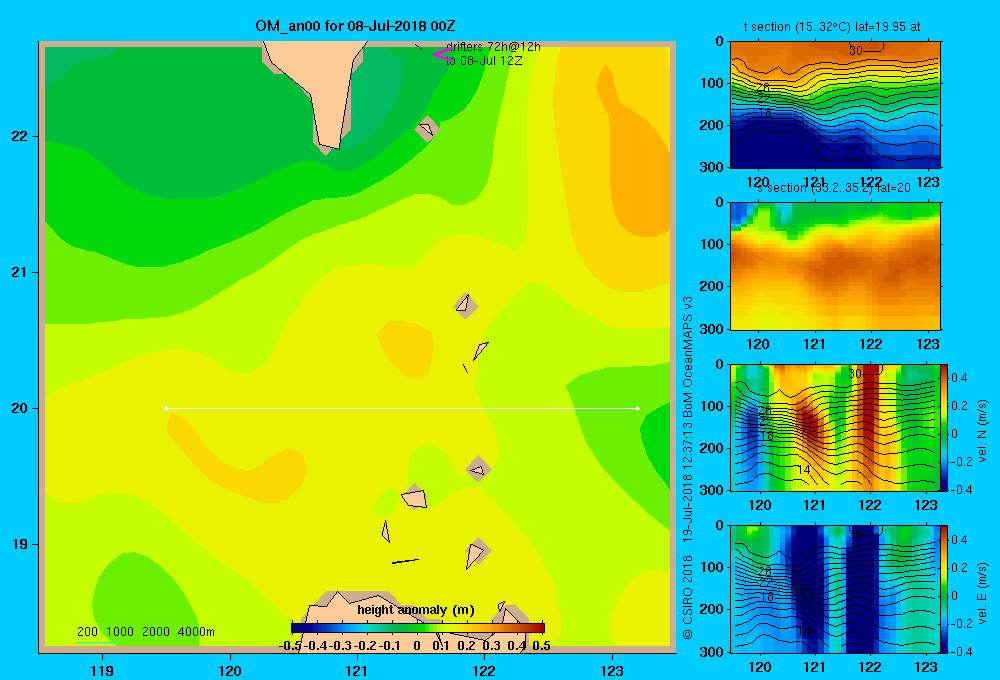Click latitude label 21 on map axis
The image size is (1000, 680).
pos(20,272)
